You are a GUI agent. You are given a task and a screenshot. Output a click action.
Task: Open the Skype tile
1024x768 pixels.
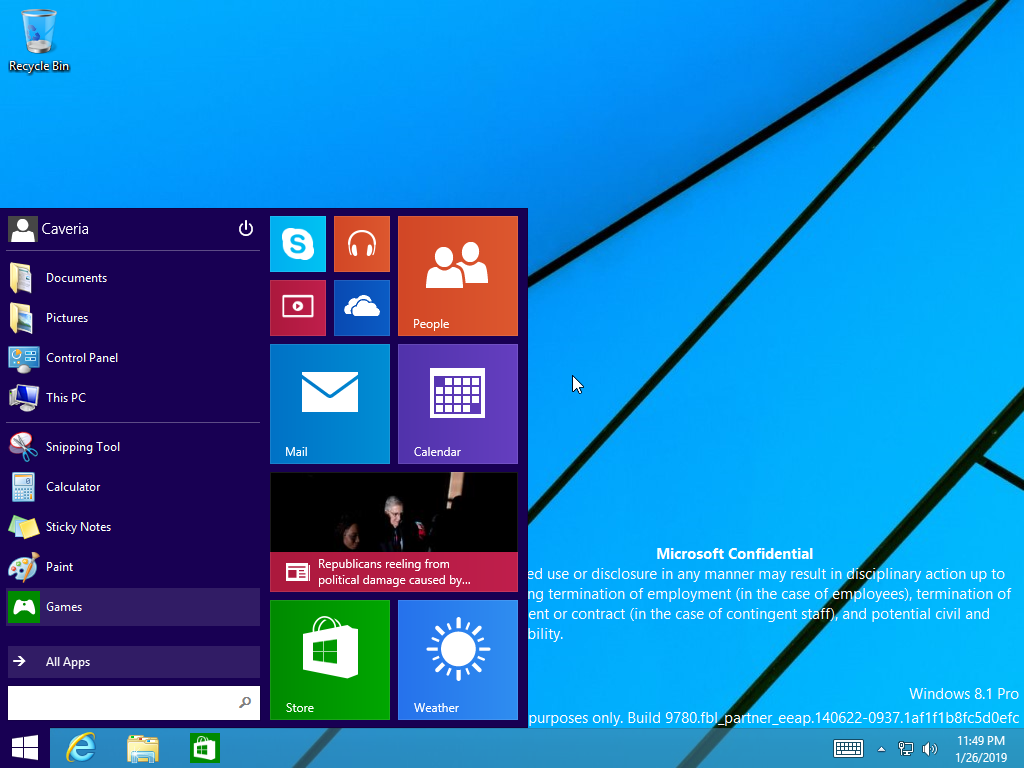(x=298, y=244)
